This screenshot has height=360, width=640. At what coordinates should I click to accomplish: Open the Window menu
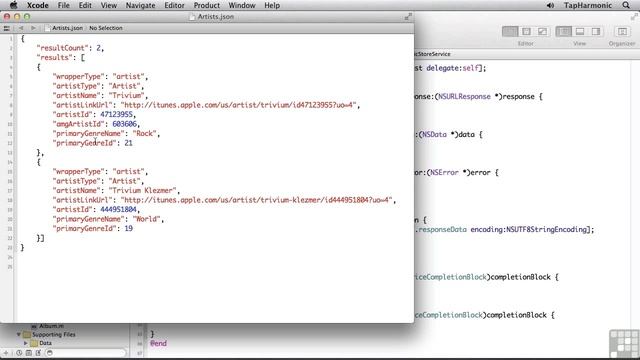pos(242,5)
